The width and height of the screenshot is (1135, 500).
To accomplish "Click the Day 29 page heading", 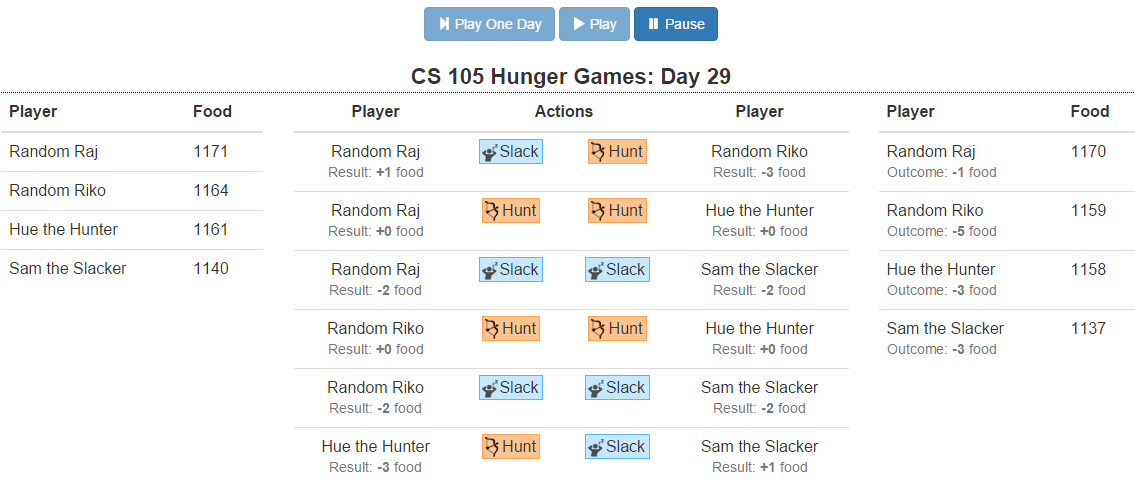I will pyautogui.click(x=571, y=77).
